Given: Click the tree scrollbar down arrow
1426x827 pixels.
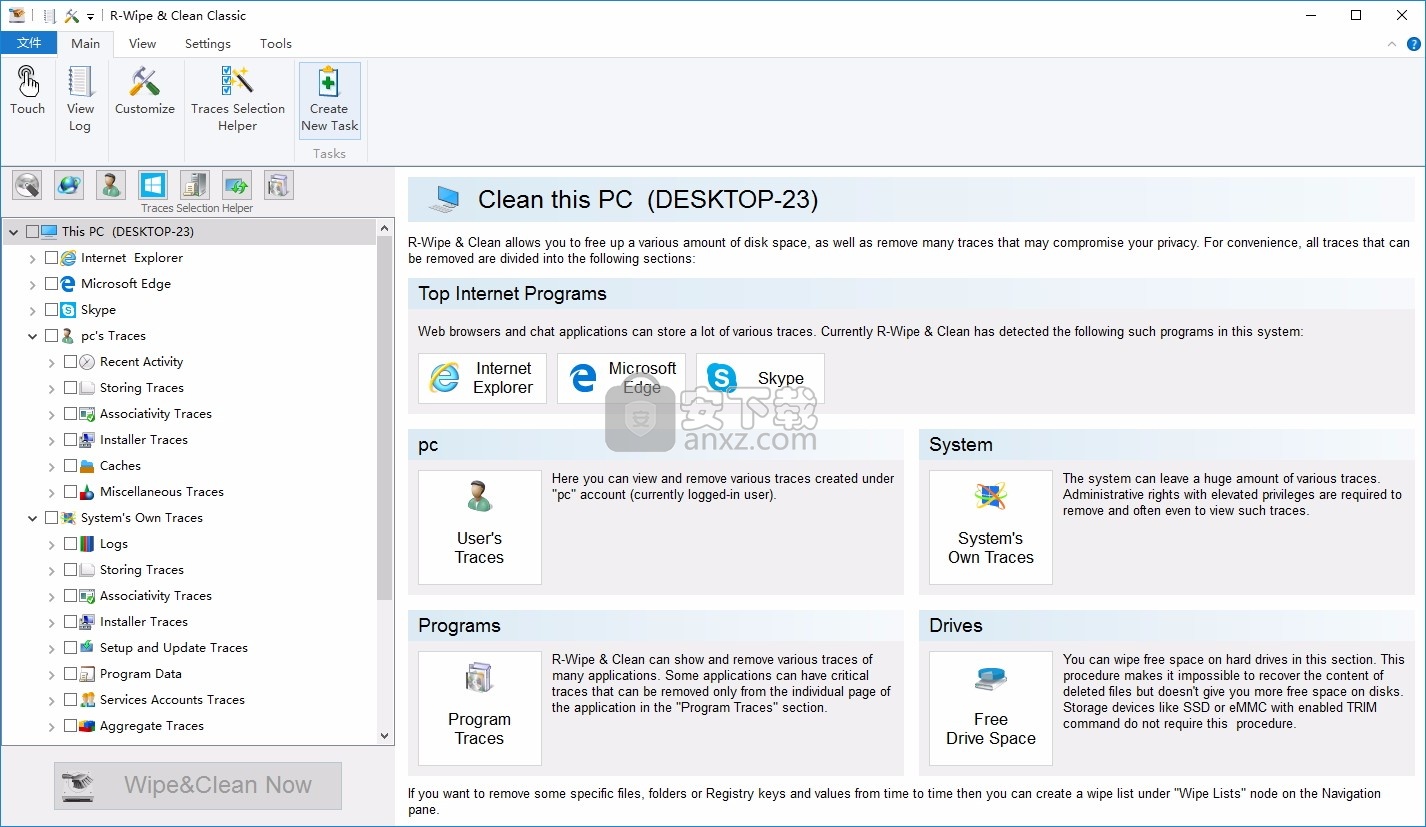Looking at the screenshot, I should pyautogui.click(x=385, y=736).
